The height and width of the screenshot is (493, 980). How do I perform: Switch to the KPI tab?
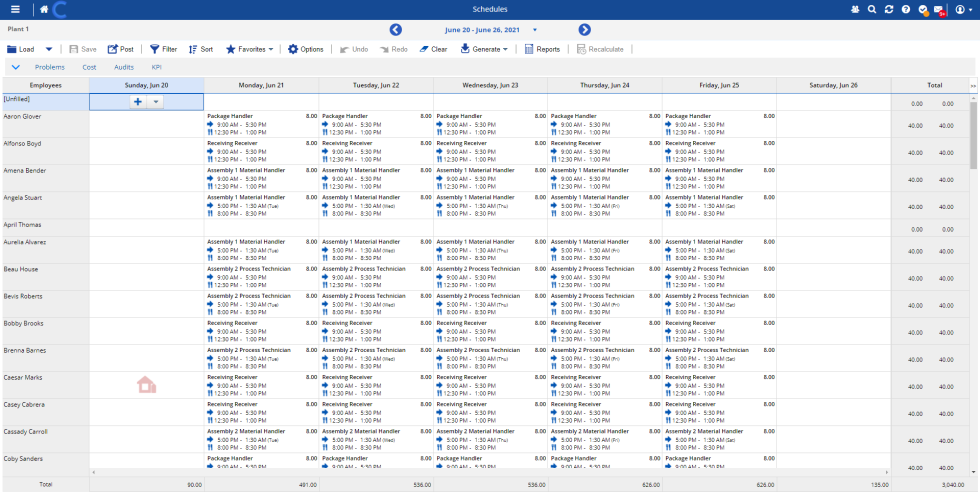point(157,67)
